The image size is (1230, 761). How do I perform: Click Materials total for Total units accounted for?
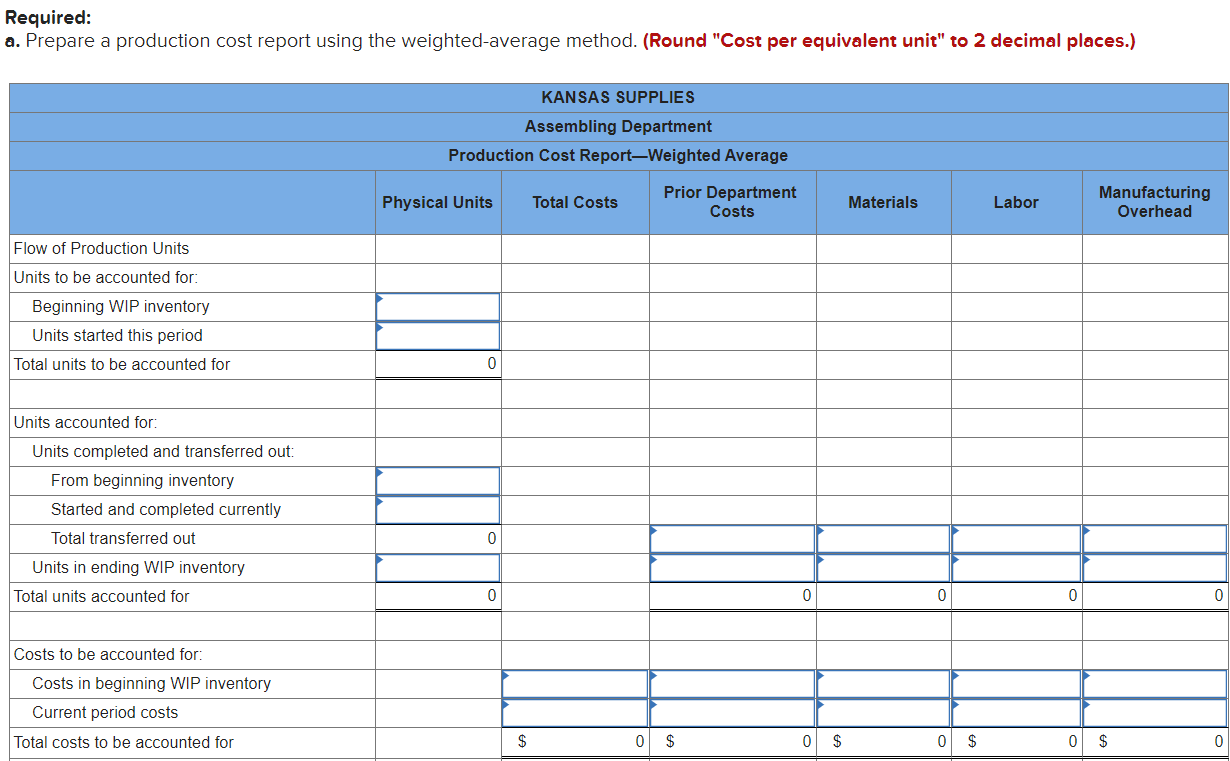[883, 596]
